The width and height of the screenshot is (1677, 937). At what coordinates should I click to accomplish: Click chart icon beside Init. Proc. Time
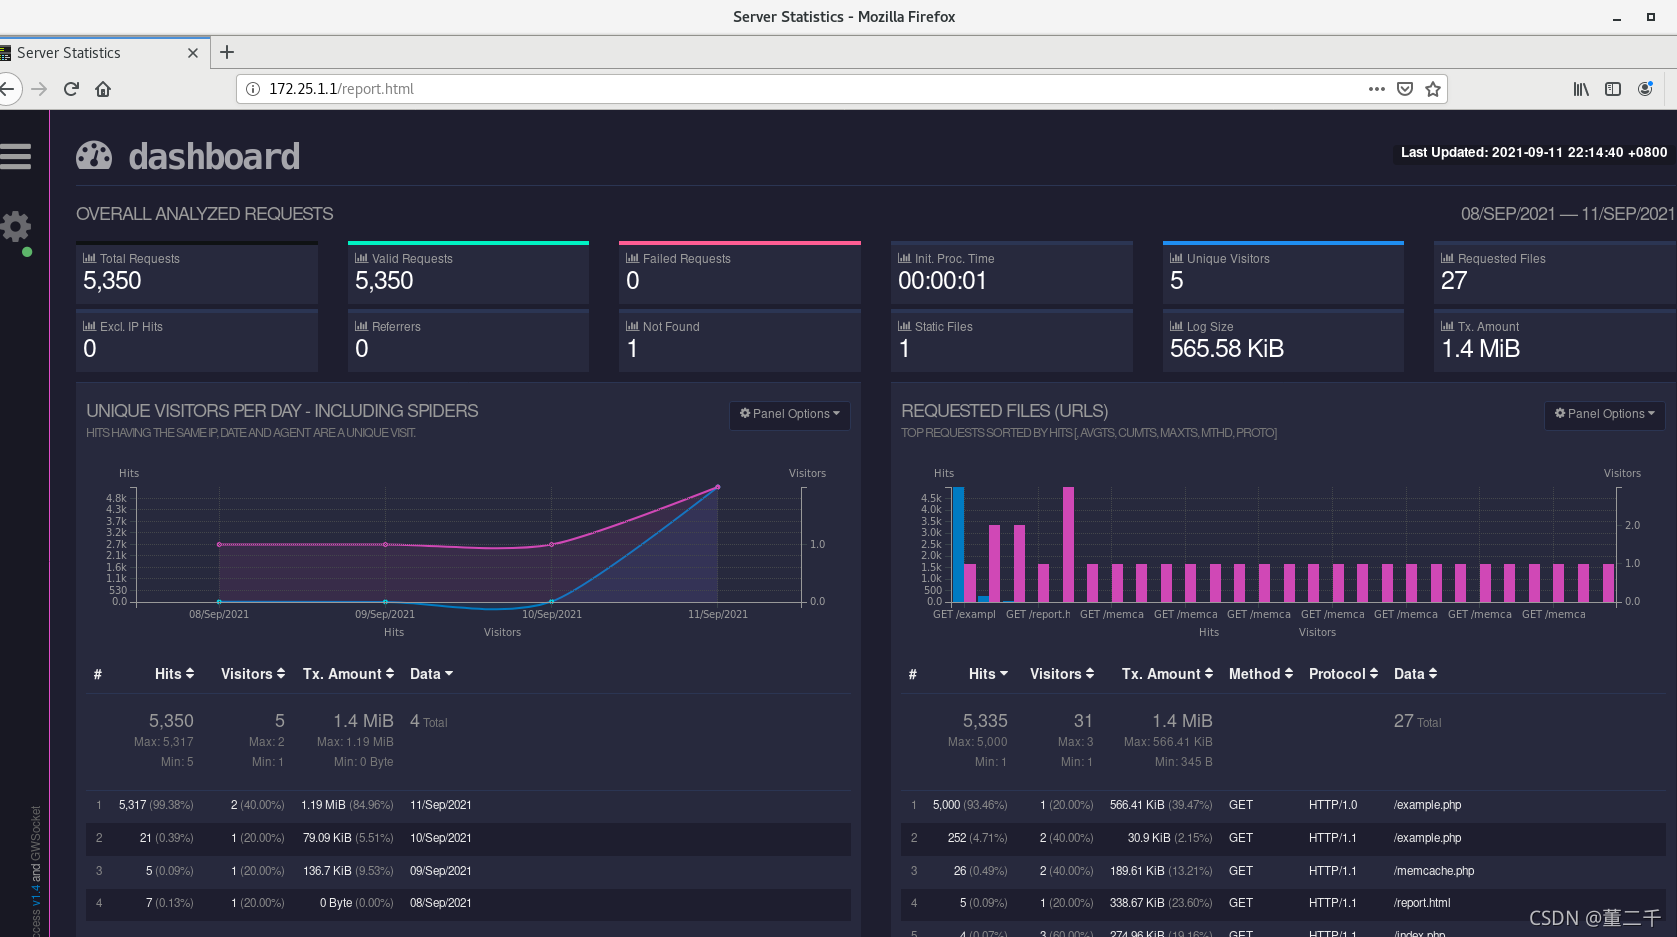[x=904, y=258]
